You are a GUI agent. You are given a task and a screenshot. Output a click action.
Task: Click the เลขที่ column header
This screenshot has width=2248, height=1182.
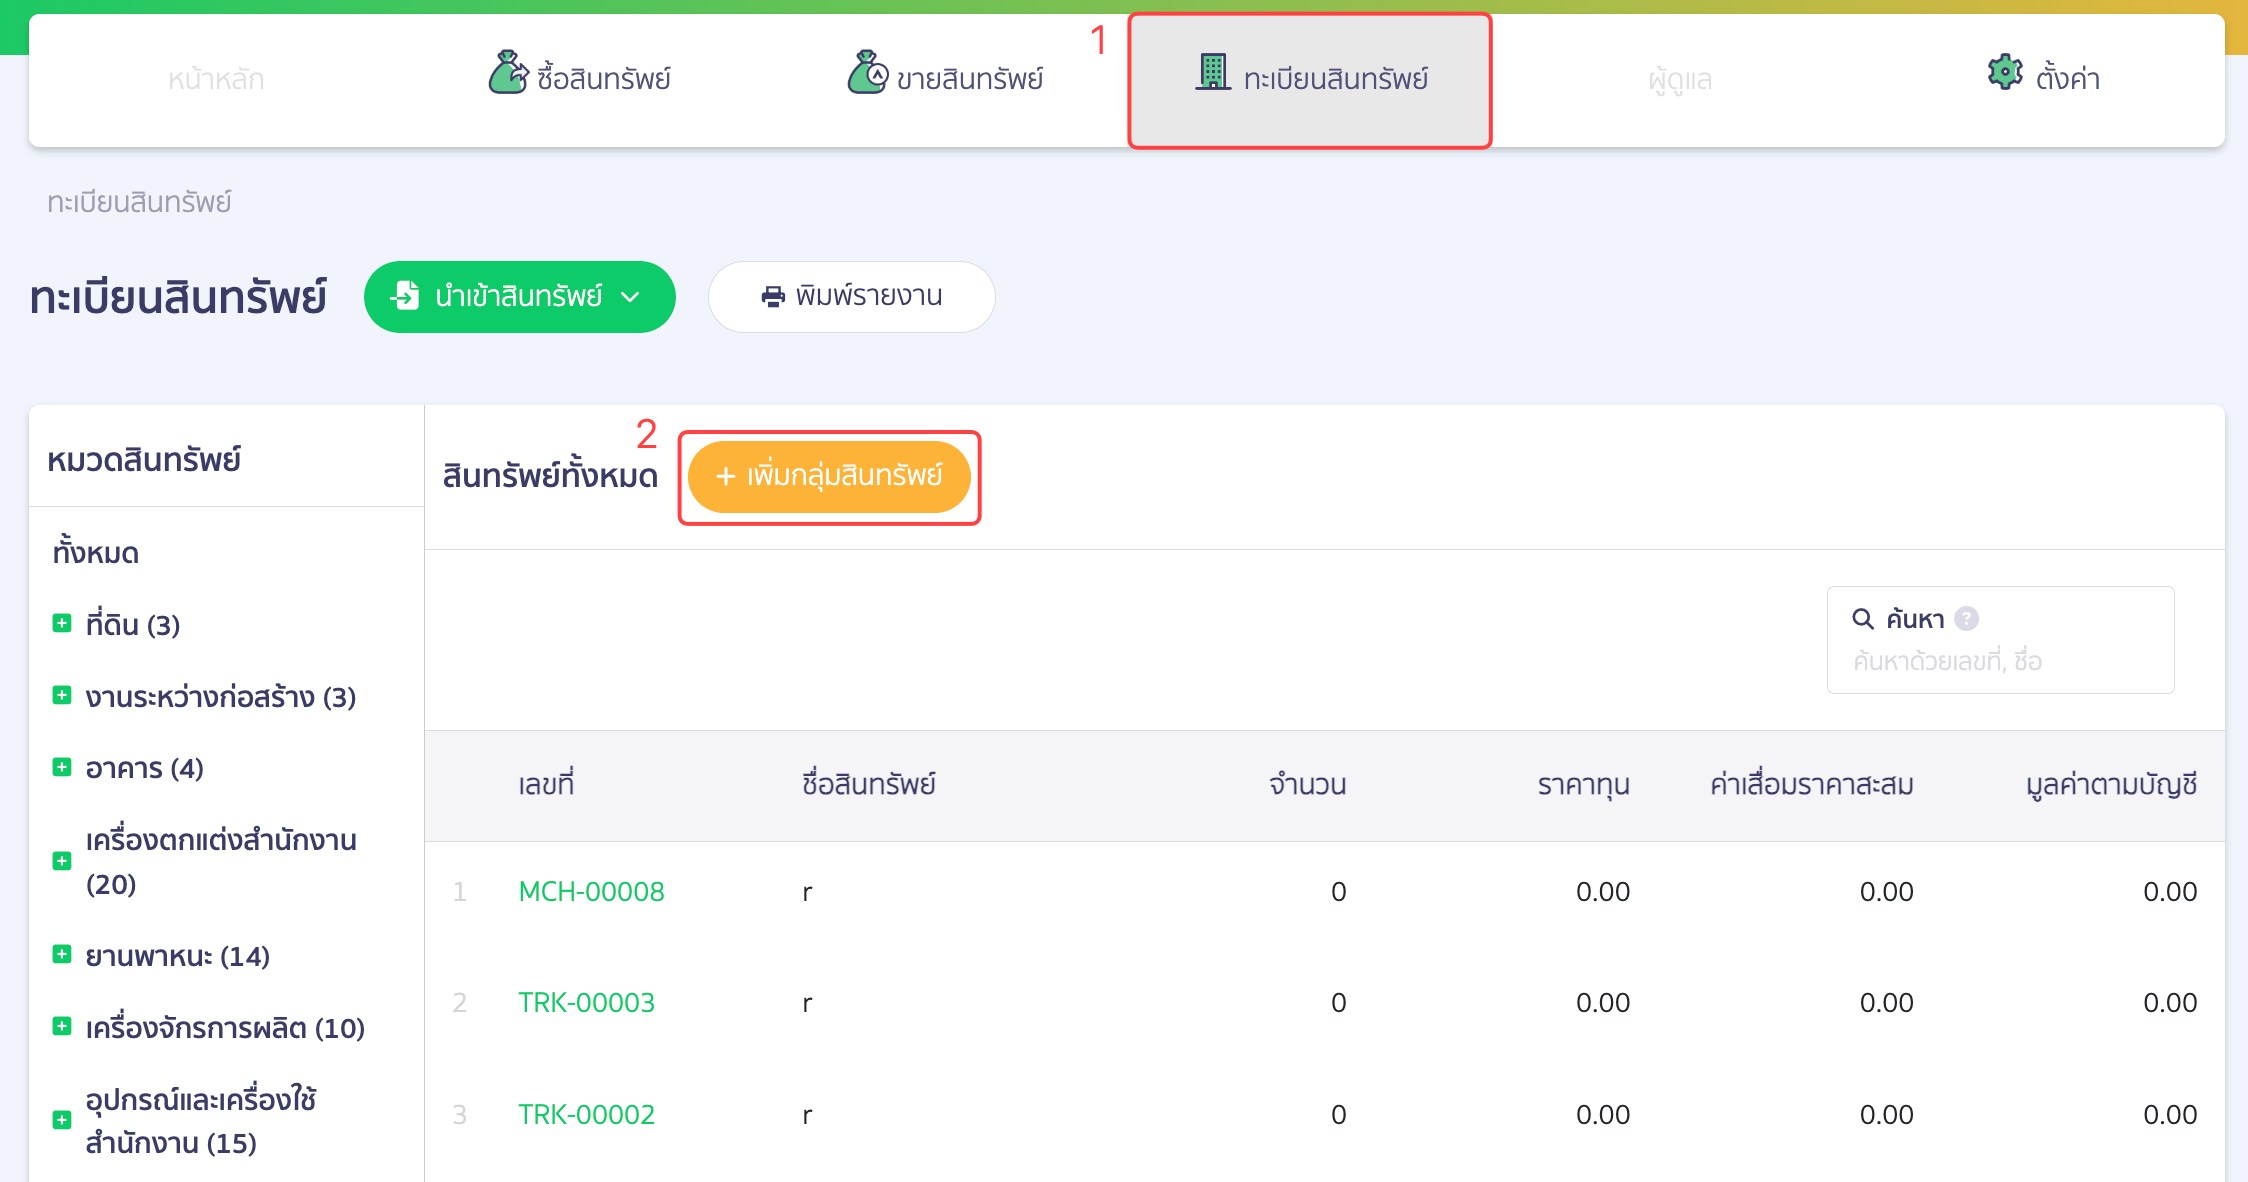(x=546, y=784)
